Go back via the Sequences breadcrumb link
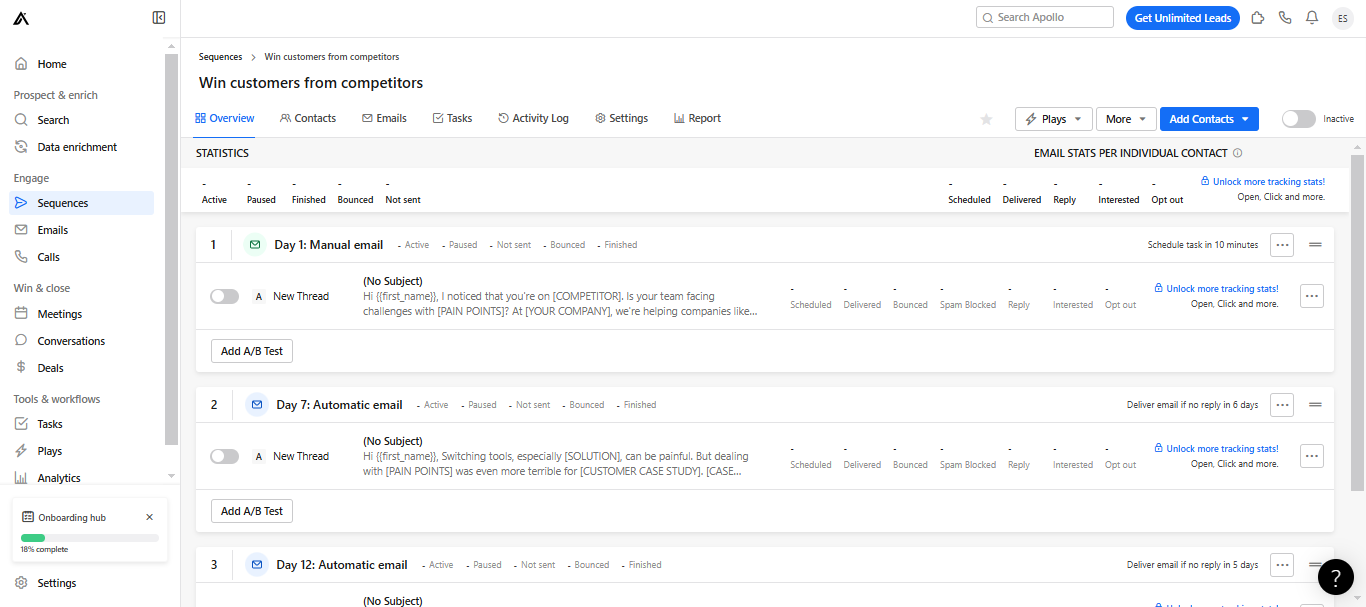This screenshot has width=1366, height=607. [x=220, y=57]
